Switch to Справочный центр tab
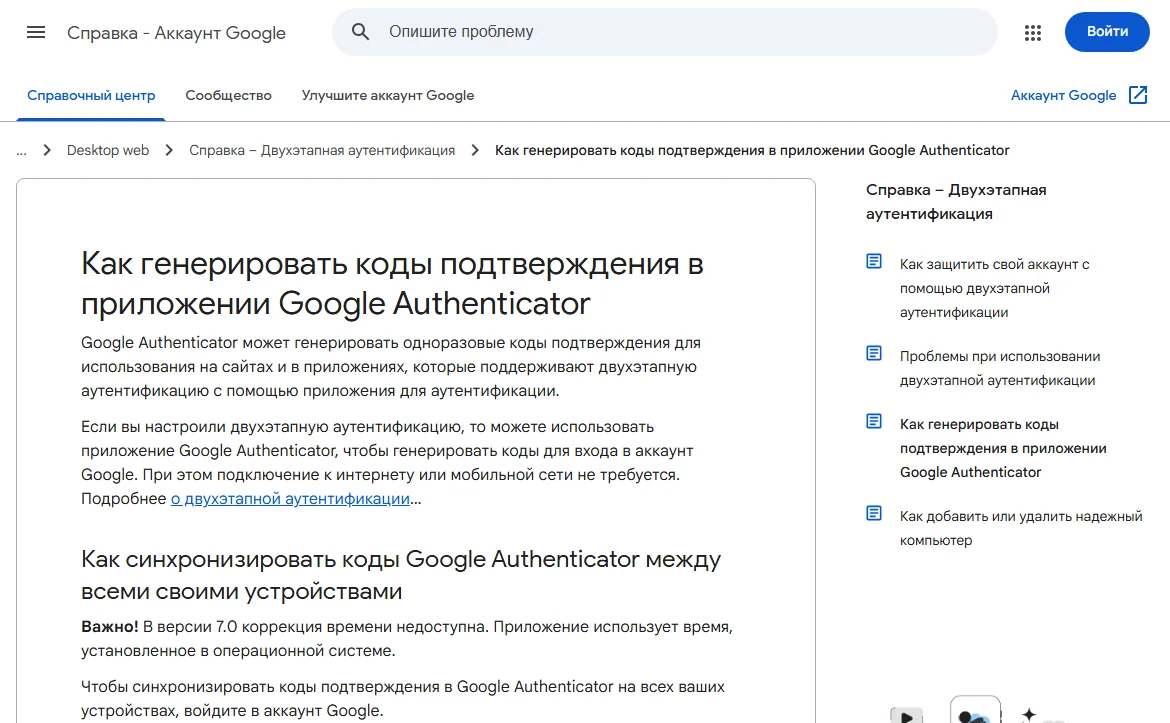This screenshot has height=723, width=1170. [x=91, y=96]
